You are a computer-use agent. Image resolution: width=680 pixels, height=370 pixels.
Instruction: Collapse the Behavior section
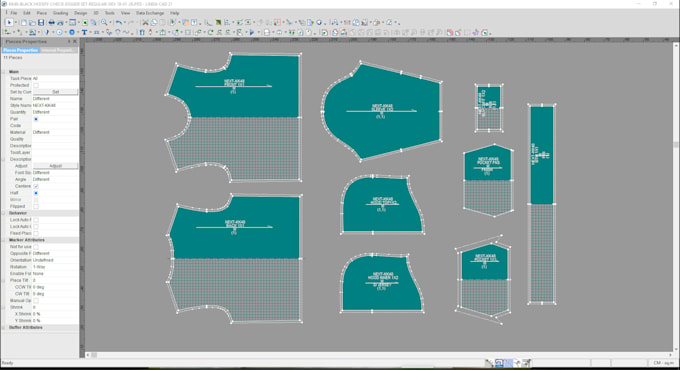point(4,213)
